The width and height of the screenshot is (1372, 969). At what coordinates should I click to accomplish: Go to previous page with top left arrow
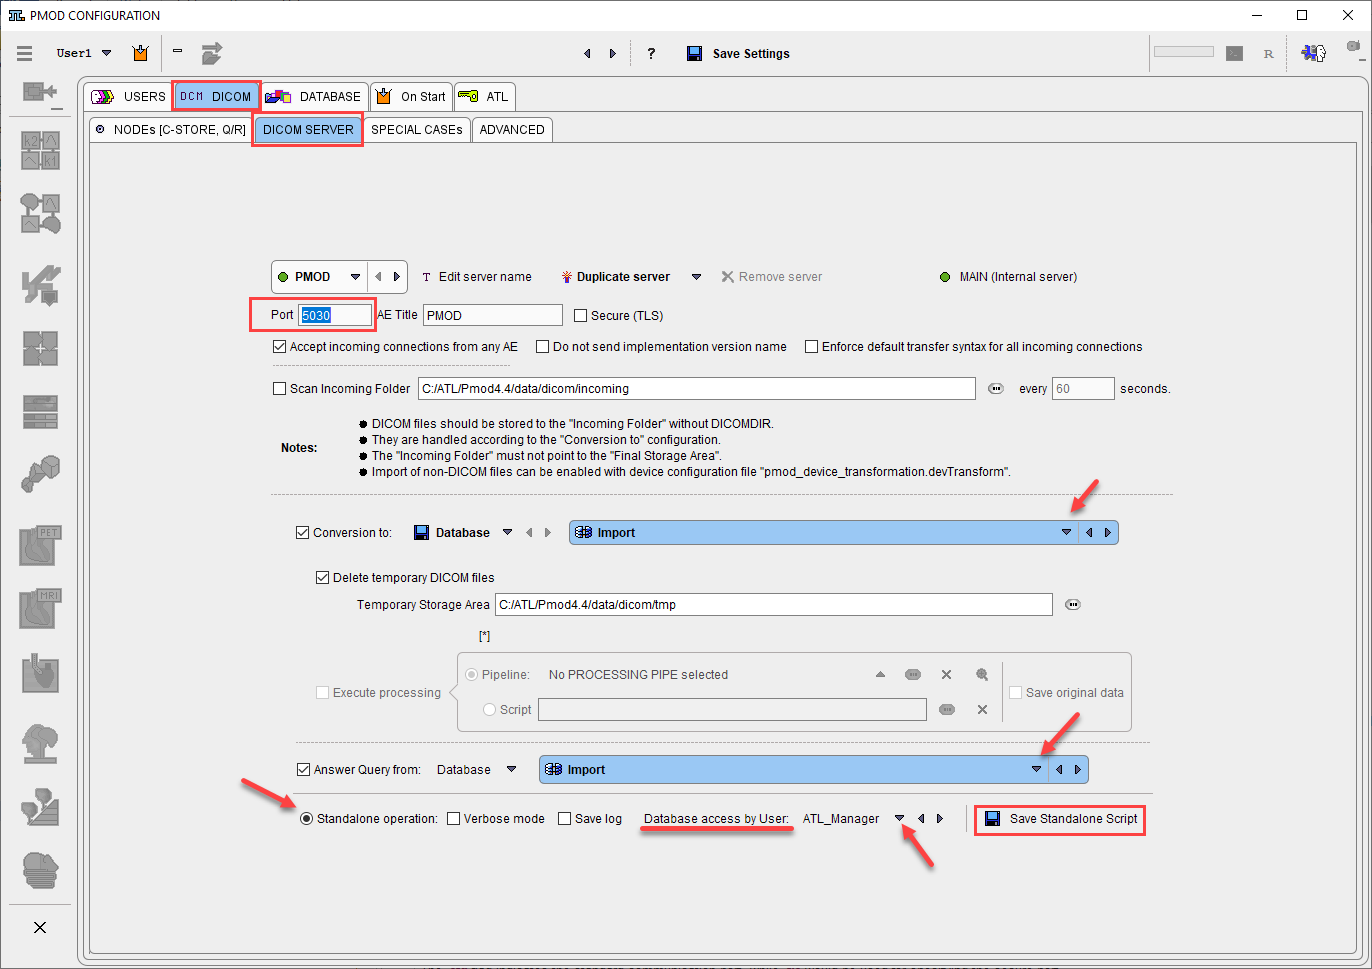[x=587, y=54]
